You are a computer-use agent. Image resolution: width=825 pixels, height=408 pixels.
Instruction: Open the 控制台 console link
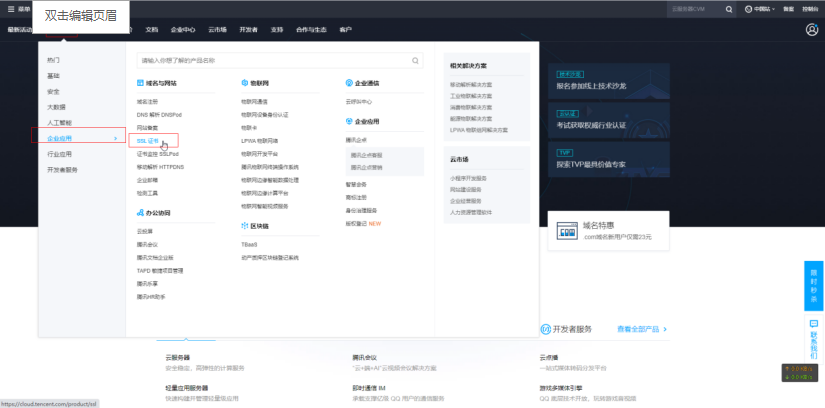click(810, 9)
